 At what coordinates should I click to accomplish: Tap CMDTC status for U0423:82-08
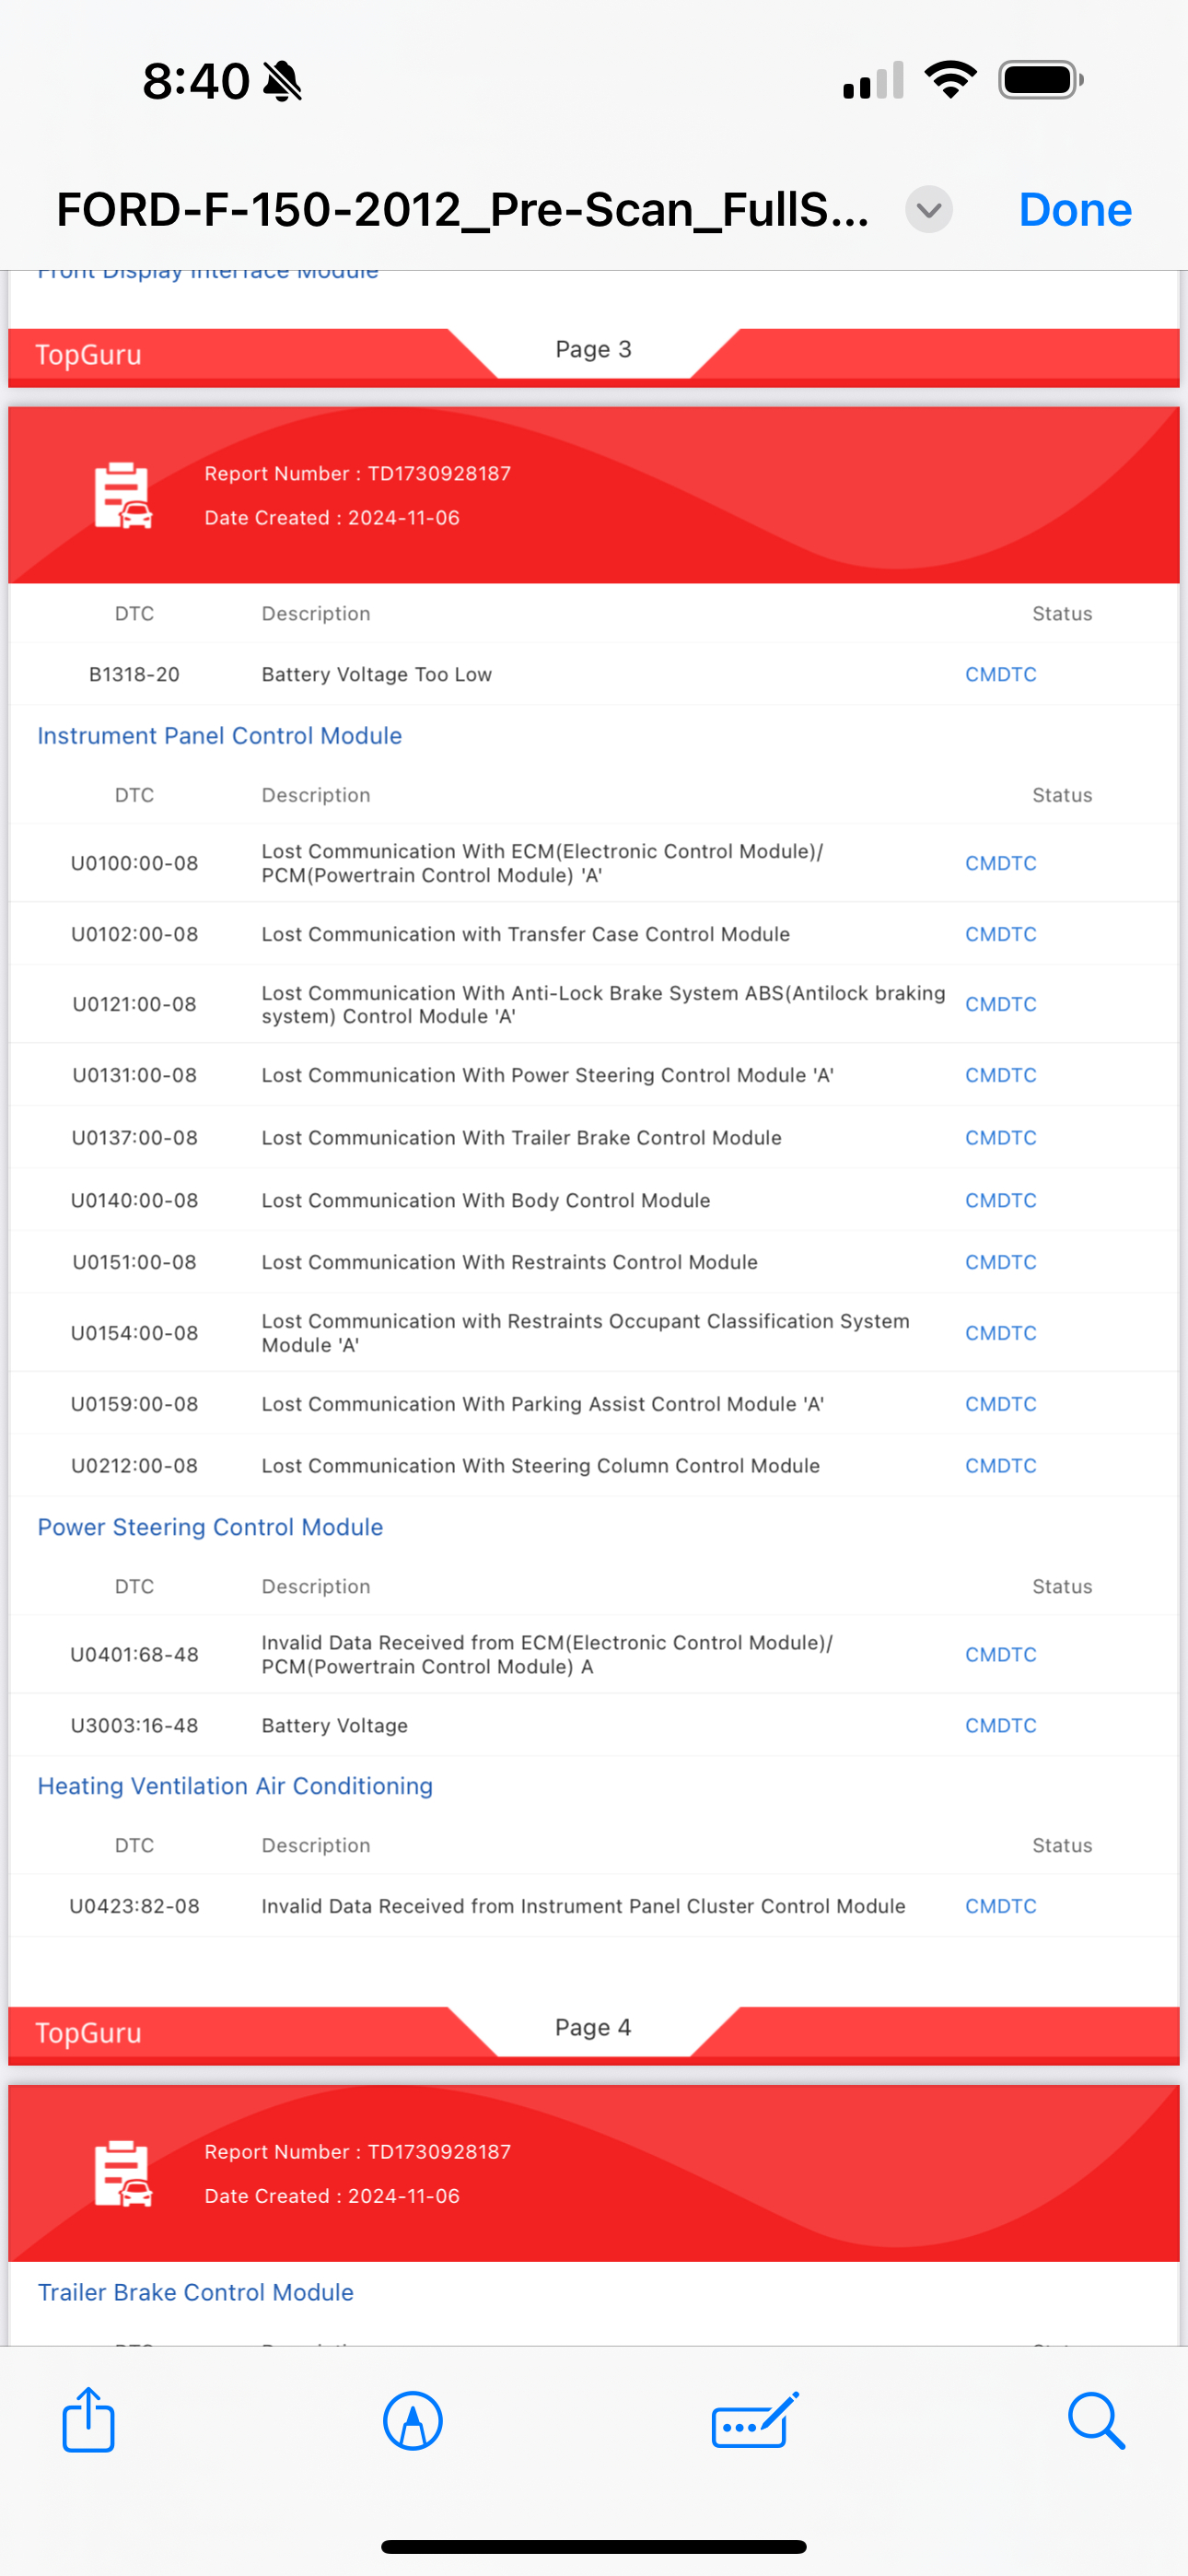[1000, 1906]
